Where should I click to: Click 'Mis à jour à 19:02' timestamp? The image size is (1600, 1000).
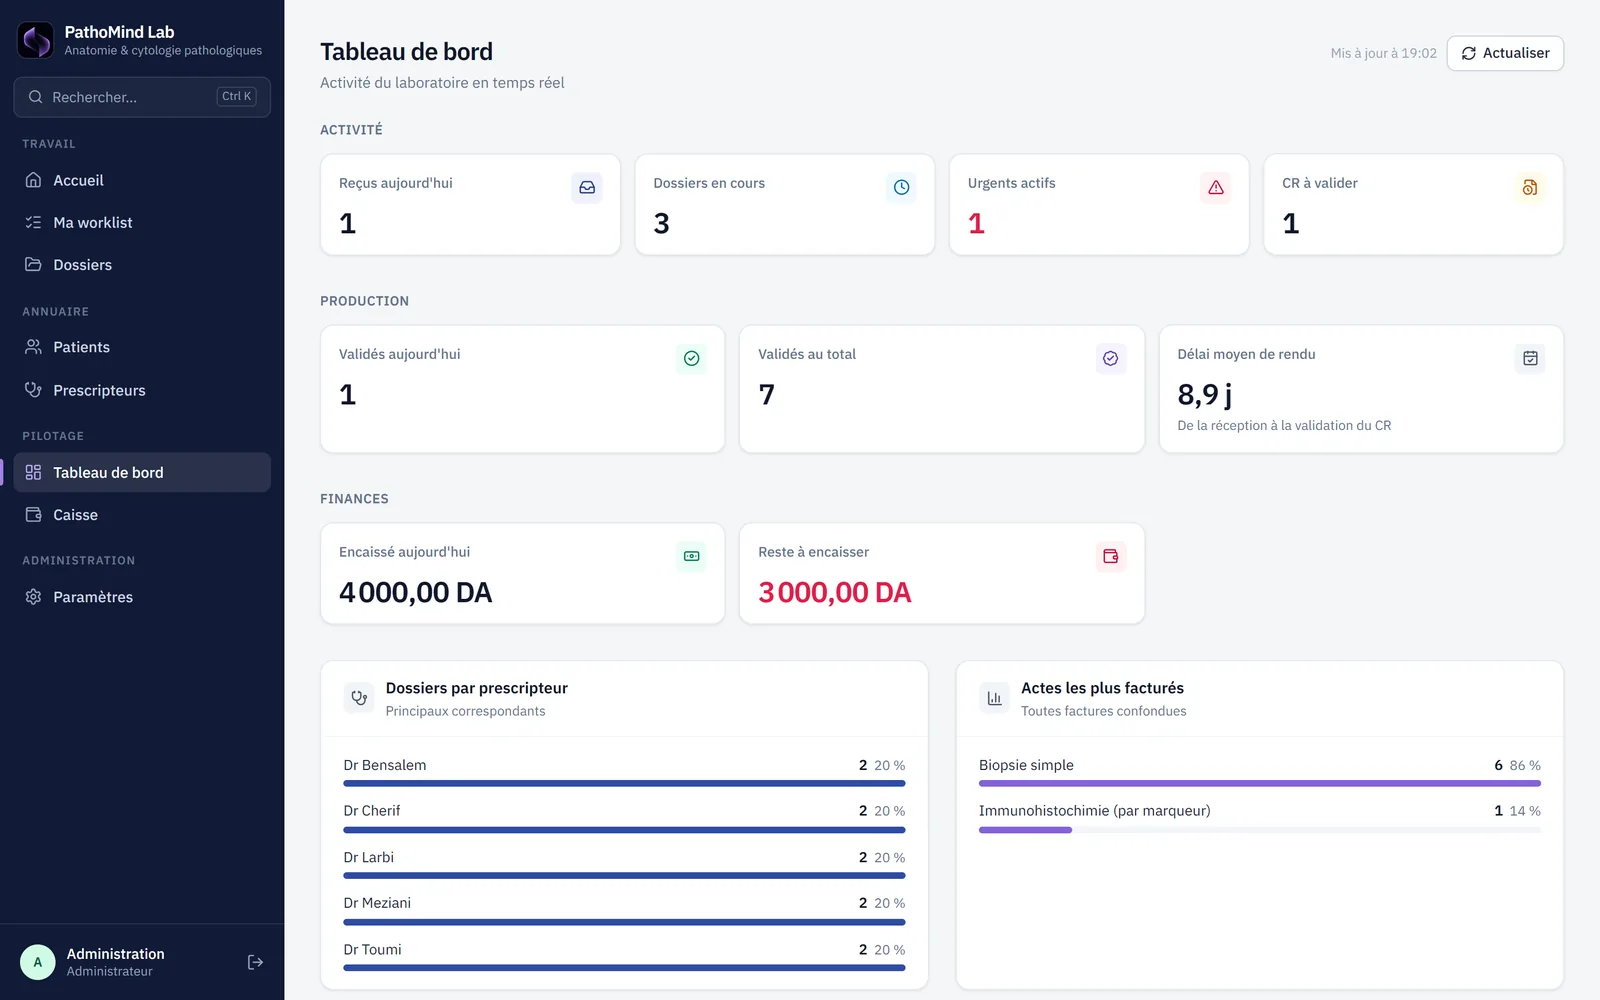click(1383, 53)
